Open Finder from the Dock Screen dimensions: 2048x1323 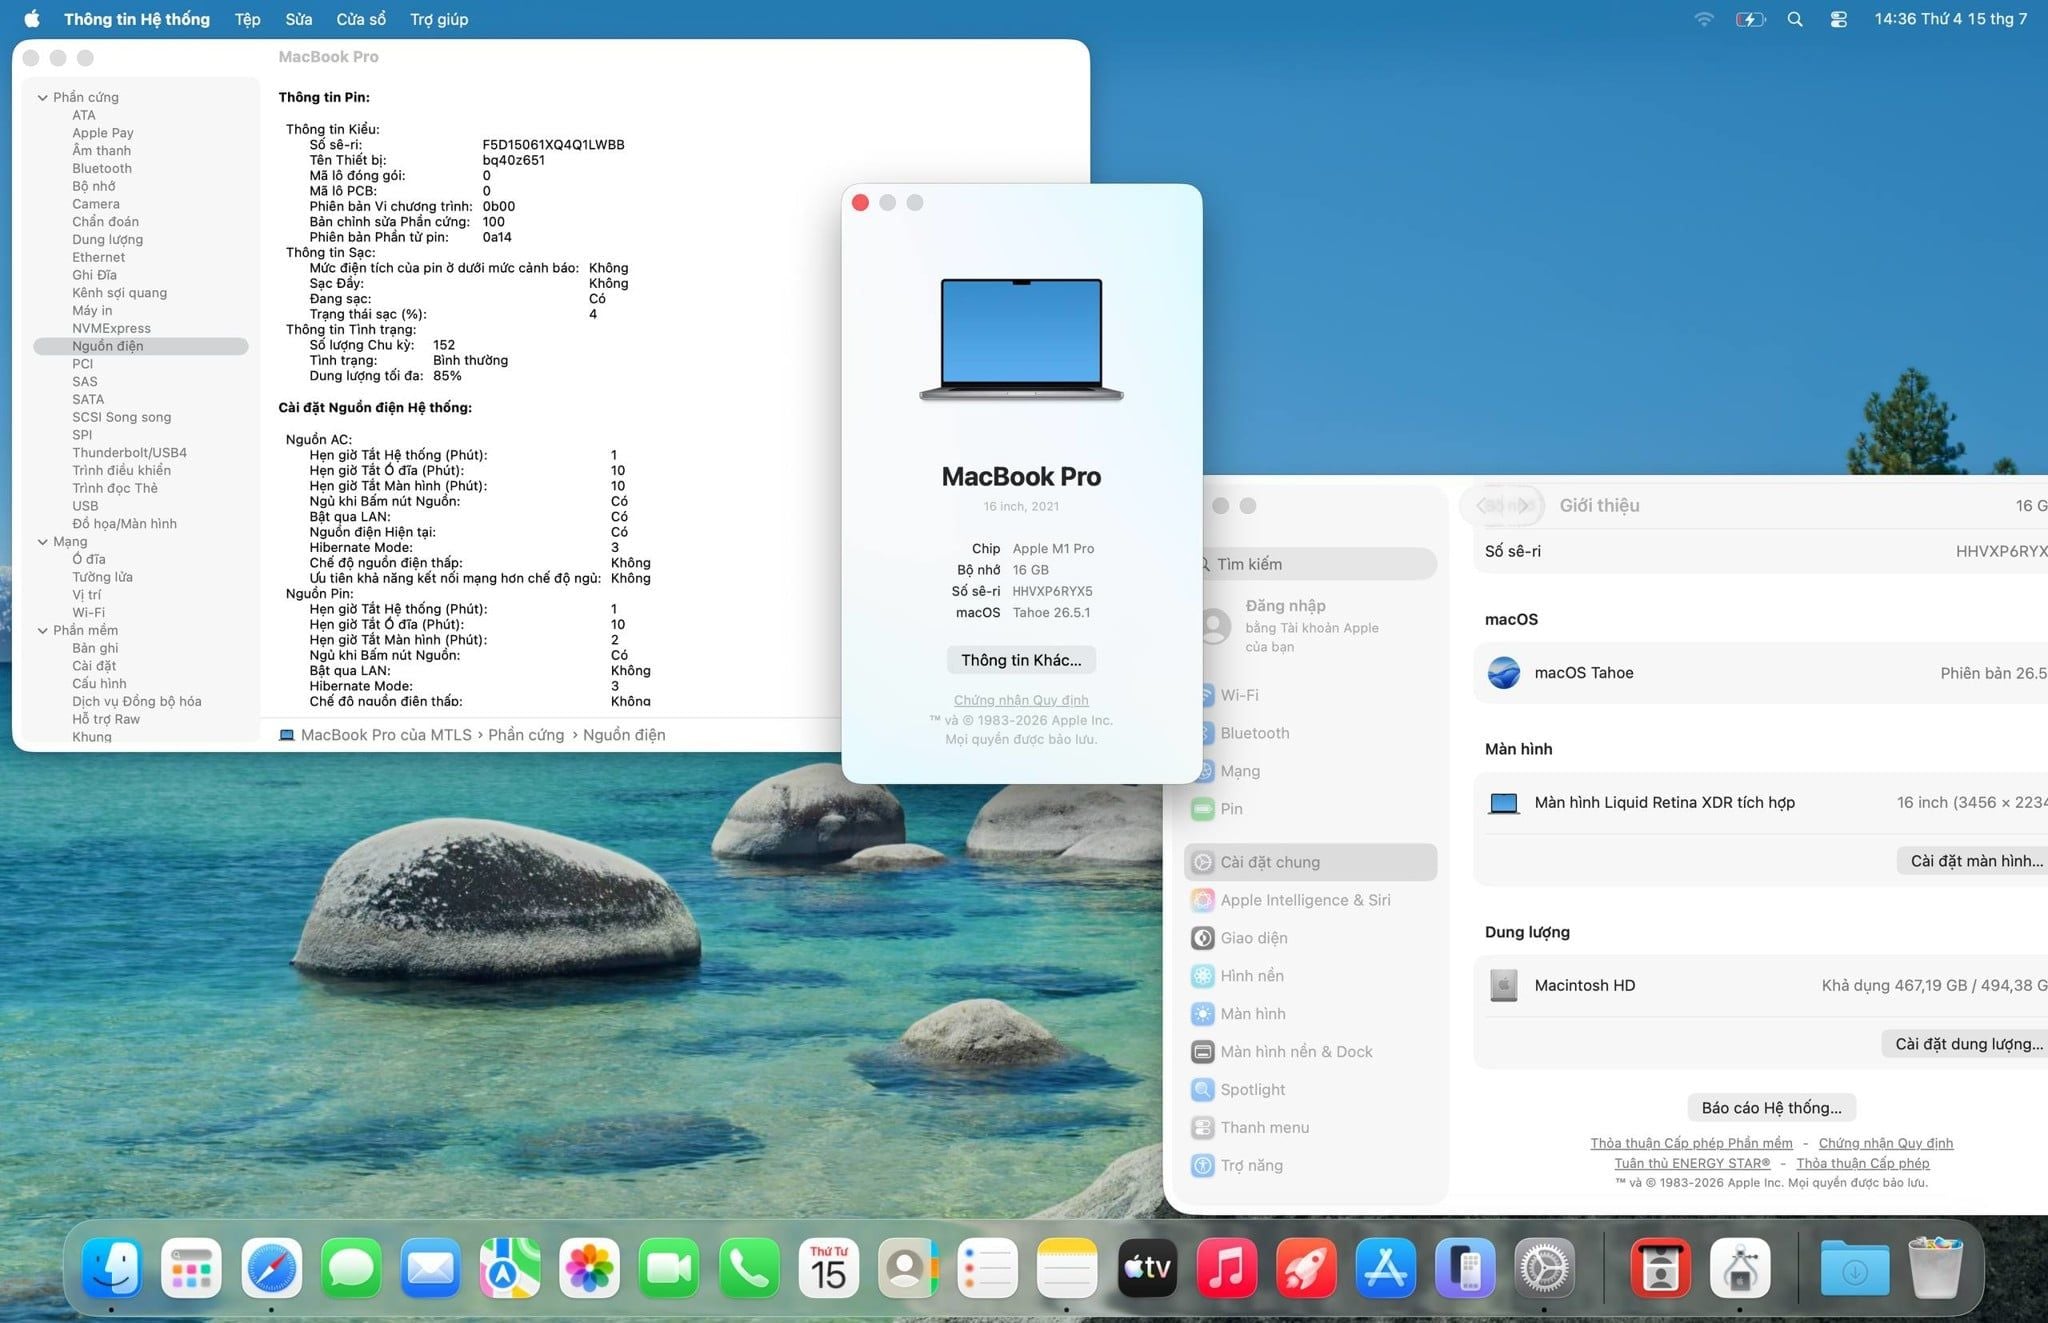coord(111,1268)
